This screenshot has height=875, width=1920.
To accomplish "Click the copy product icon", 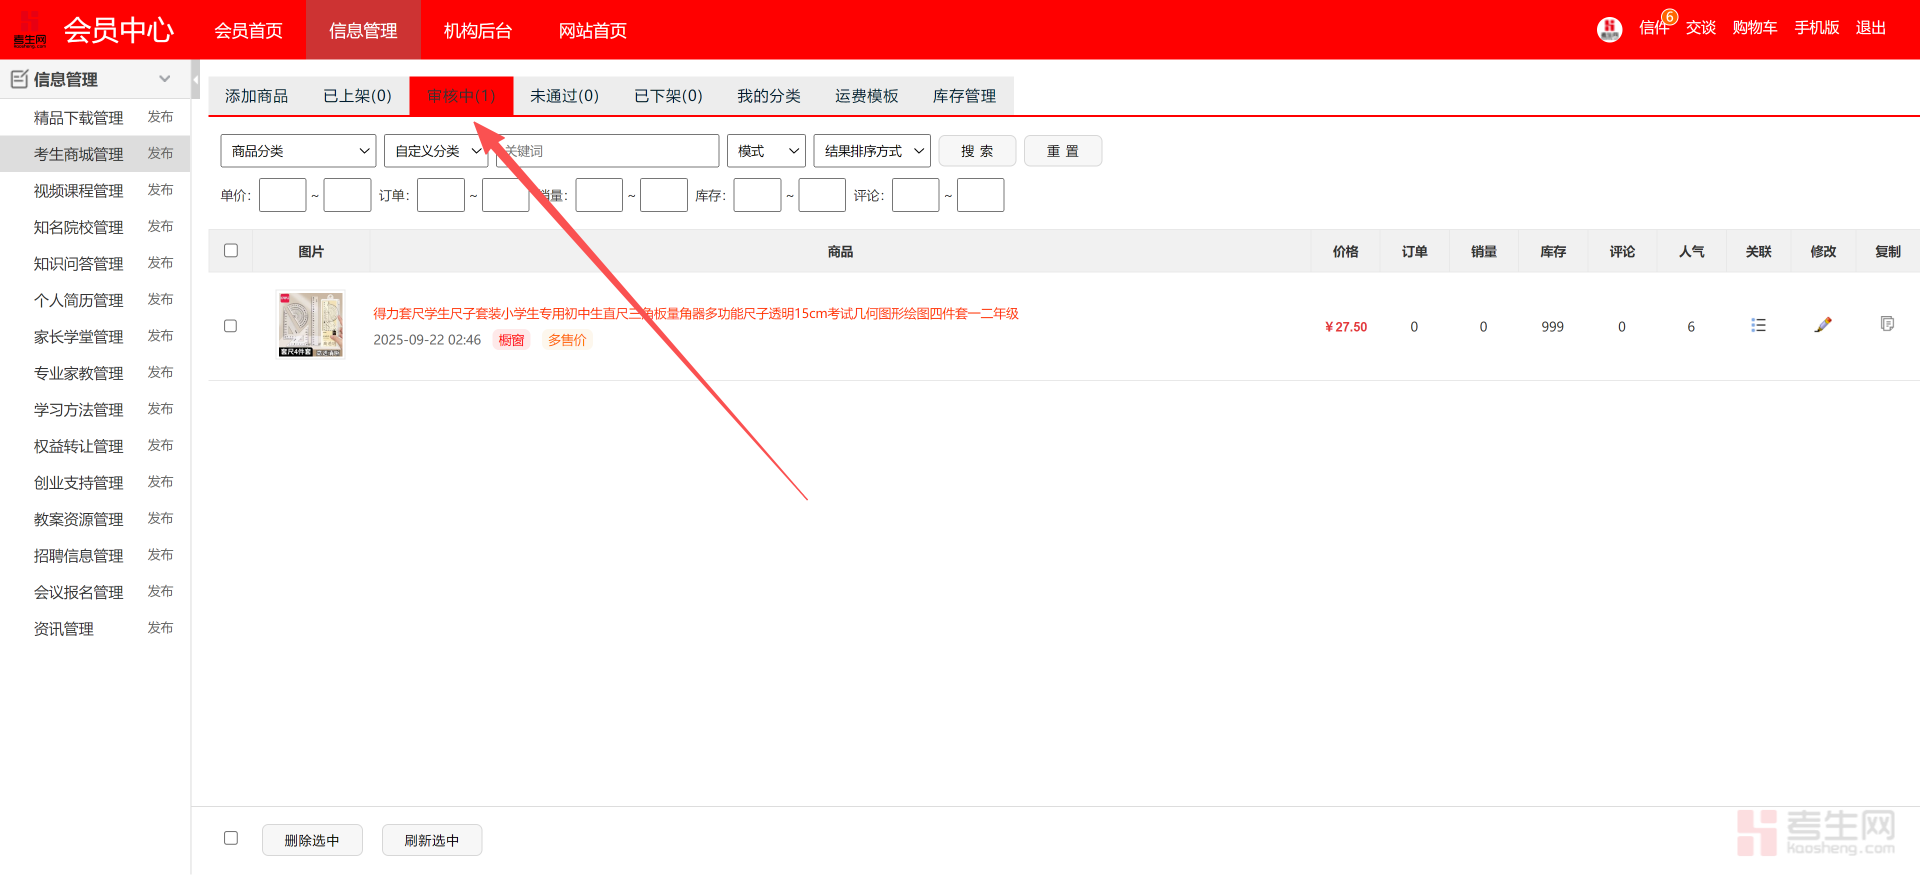I will [1887, 324].
